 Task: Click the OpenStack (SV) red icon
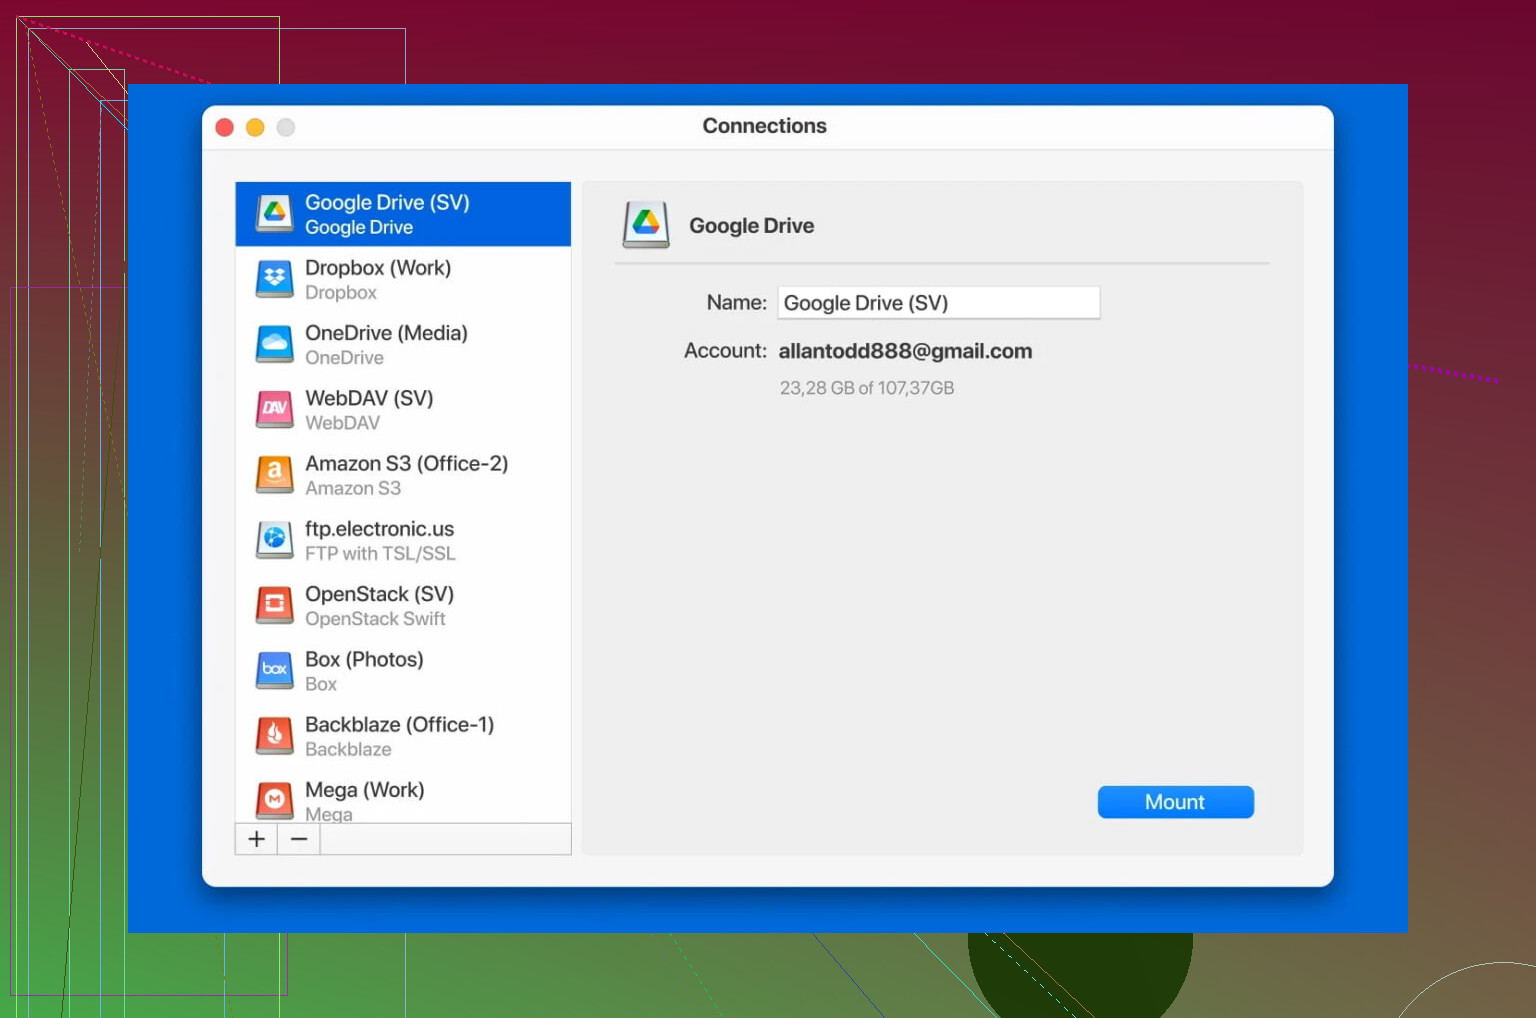(274, 605)
